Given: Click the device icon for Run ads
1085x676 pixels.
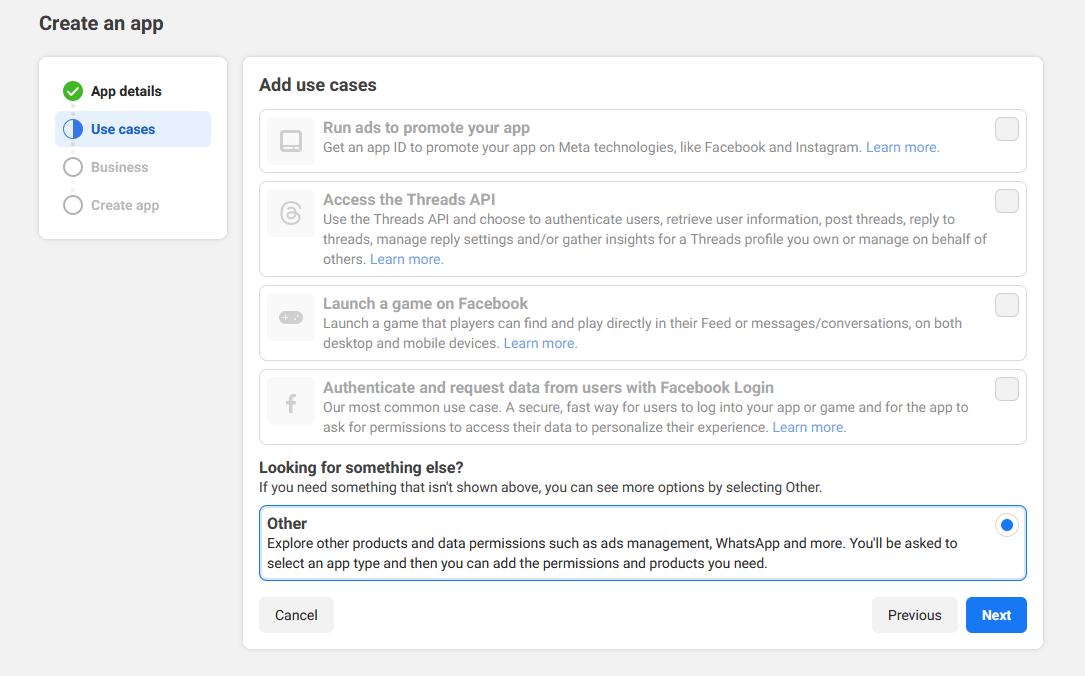Looking at the screenshot, I should (x=291, y=140).
